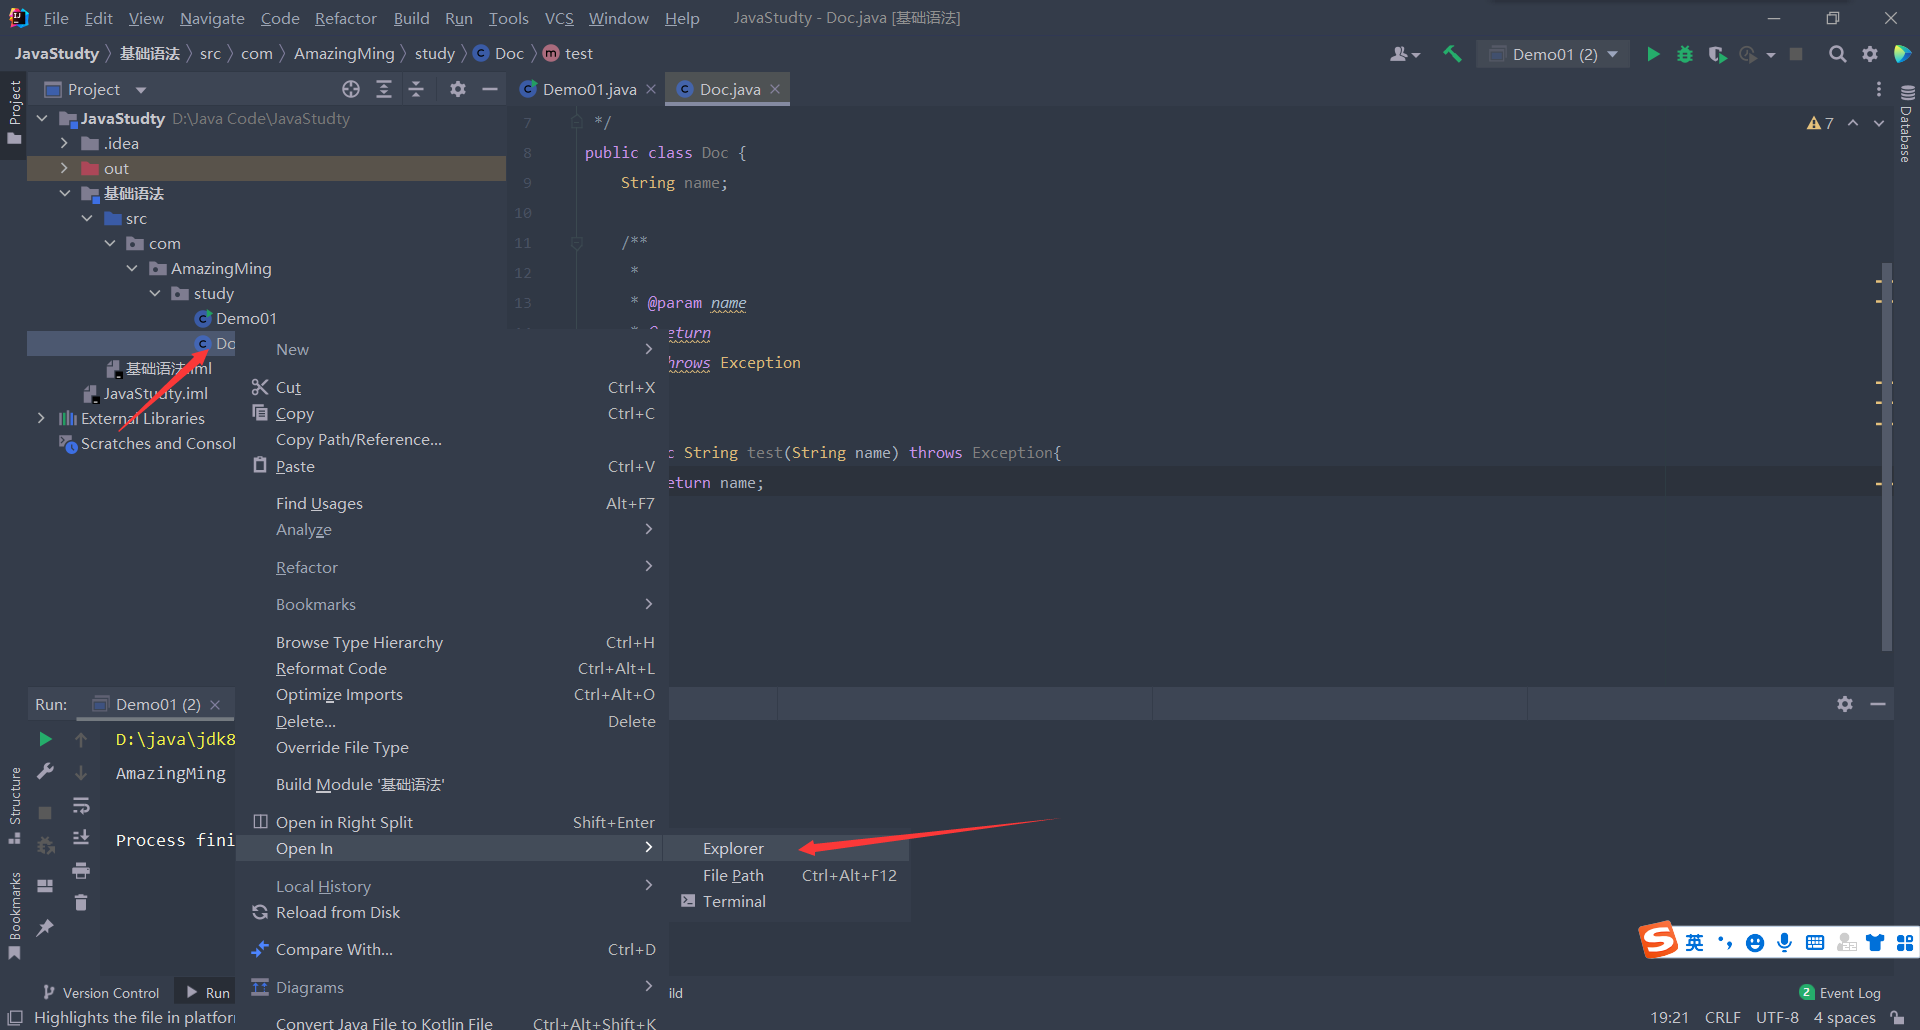Collapse the src folder
The height and width of the screenshot is (1030, 1920).
pyautogui.click(x=87, y=218)
